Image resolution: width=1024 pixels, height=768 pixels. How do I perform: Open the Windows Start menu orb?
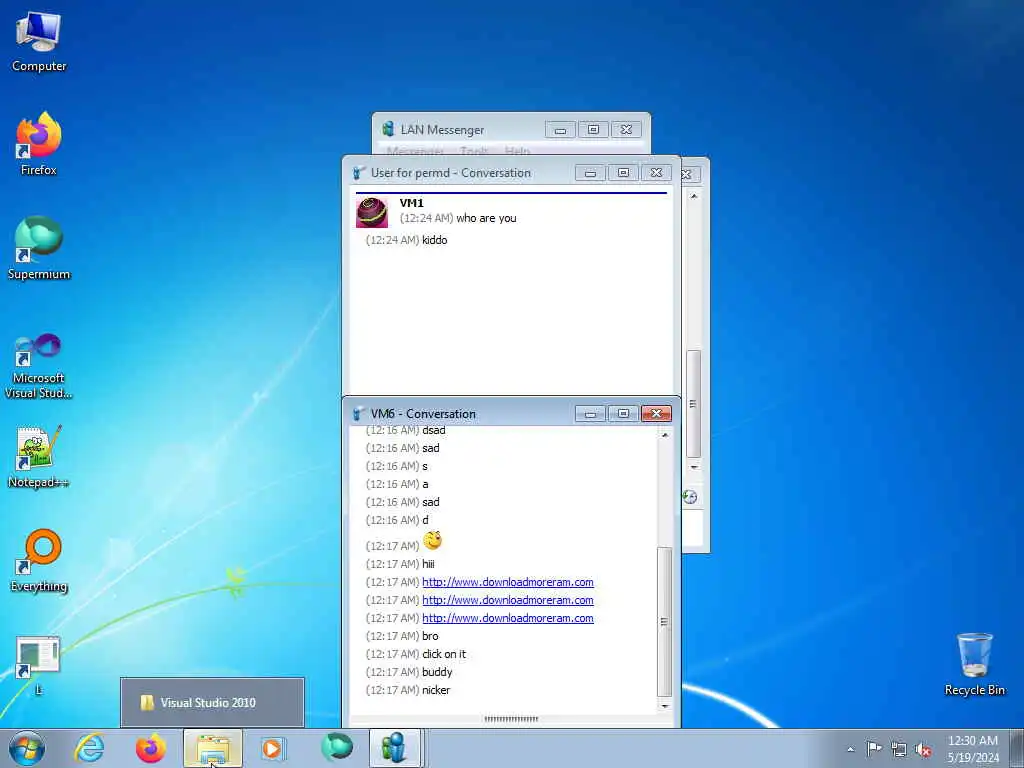[x=27, y=748]
